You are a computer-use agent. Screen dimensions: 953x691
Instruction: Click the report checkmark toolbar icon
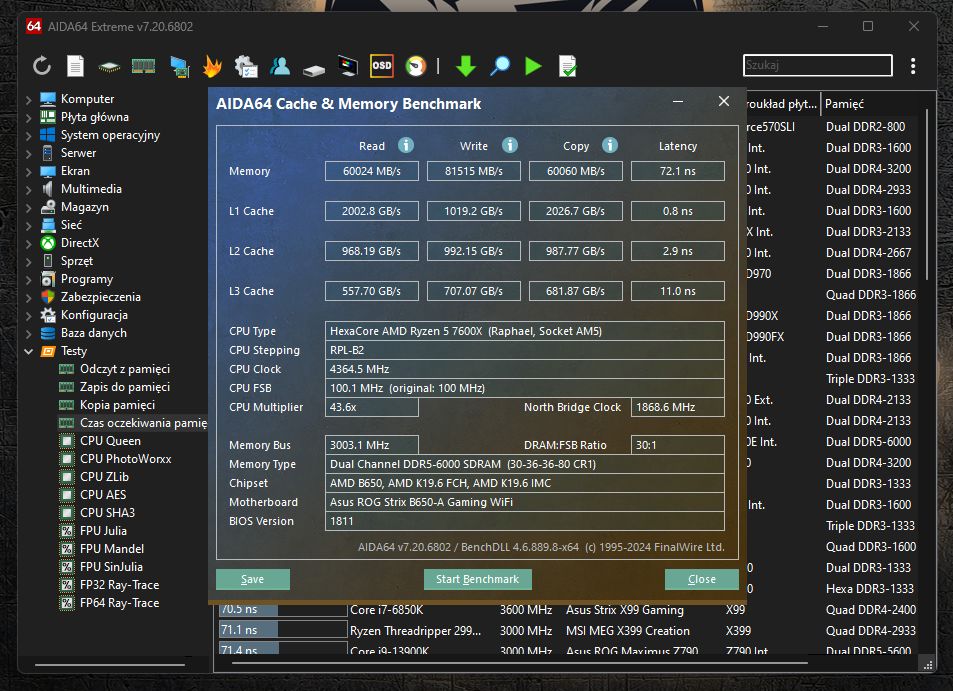click(567, 66)
